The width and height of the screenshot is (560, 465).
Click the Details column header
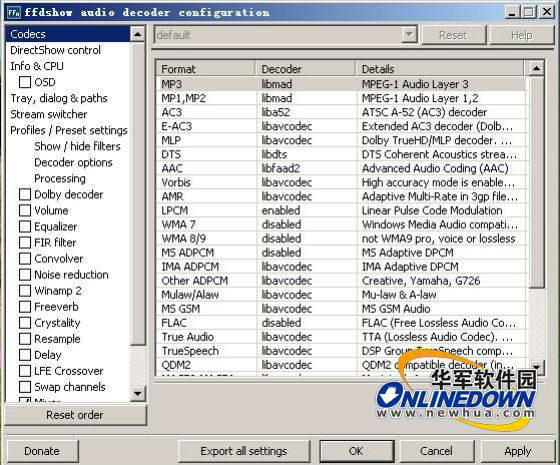point(440,69)
